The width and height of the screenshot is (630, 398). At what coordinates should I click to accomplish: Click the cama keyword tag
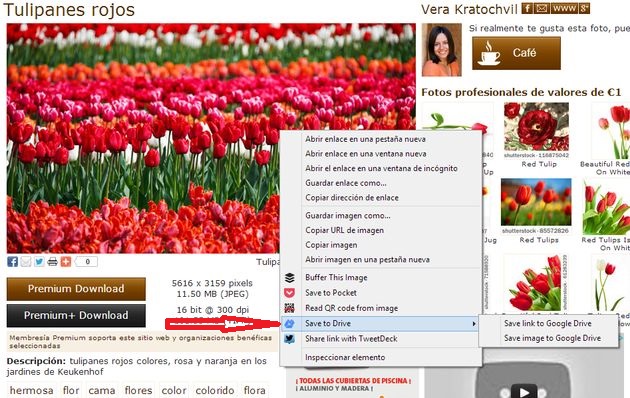[102, 390]
